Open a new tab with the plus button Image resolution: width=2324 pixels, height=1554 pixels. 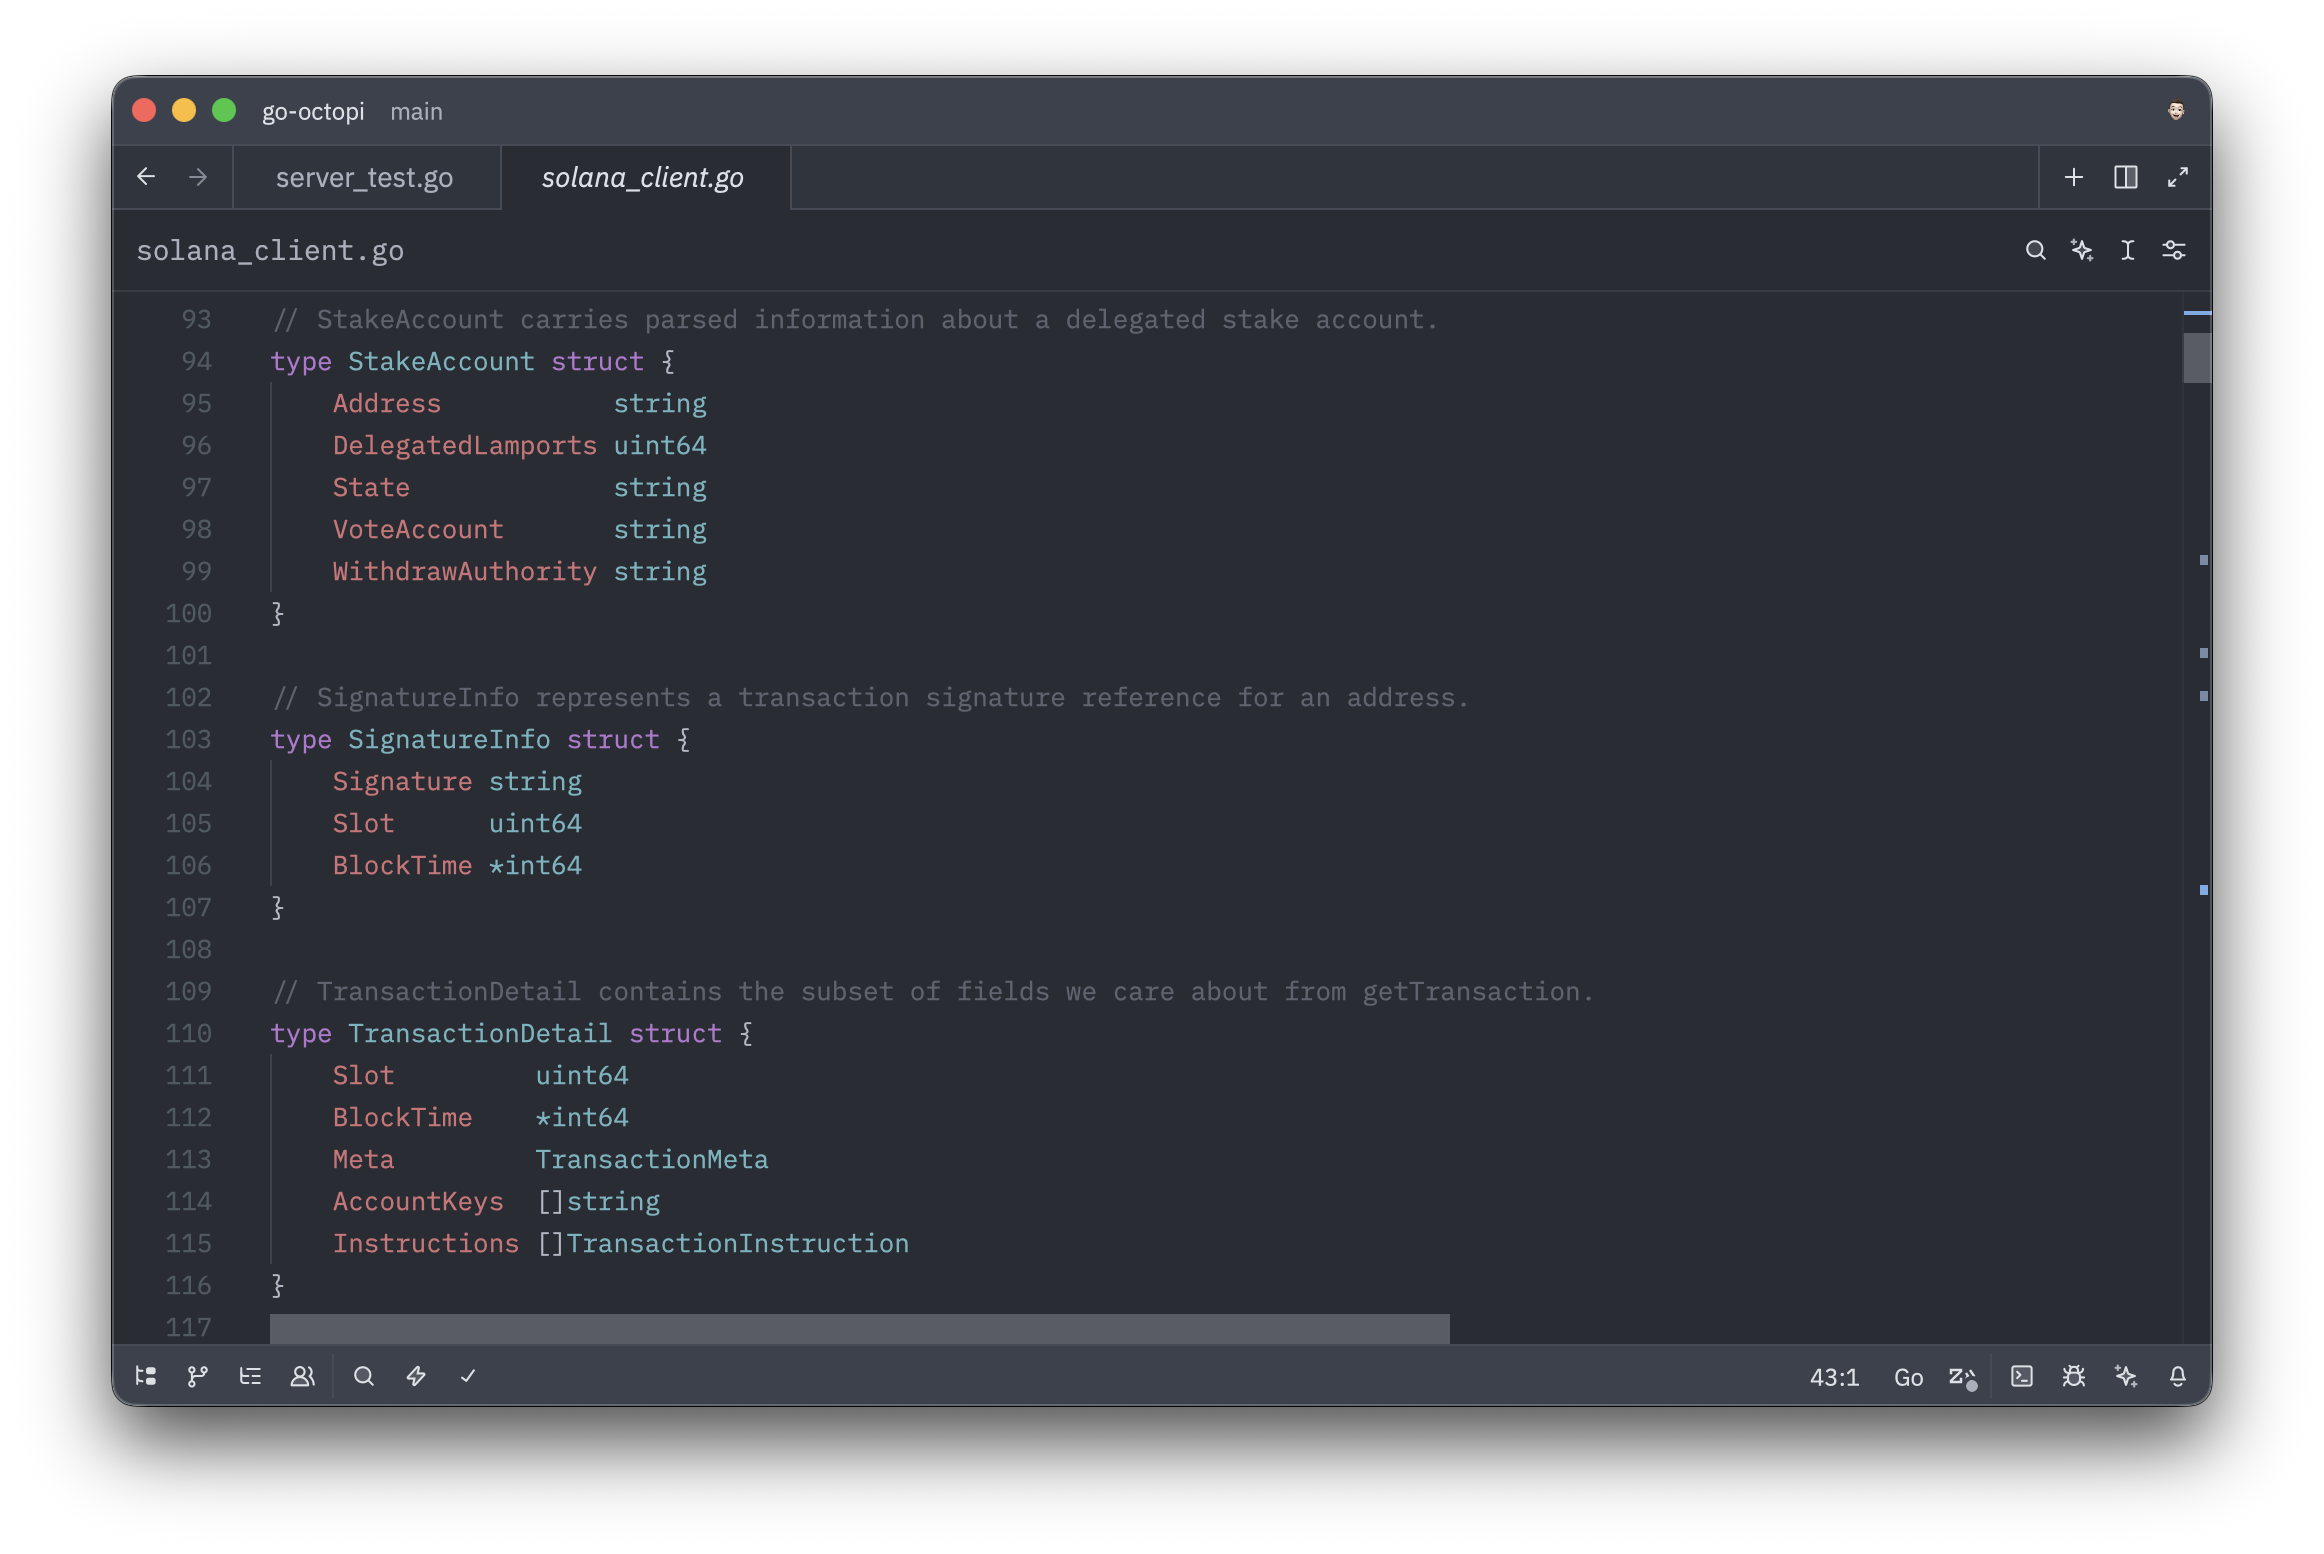(x=2073, y=177)
